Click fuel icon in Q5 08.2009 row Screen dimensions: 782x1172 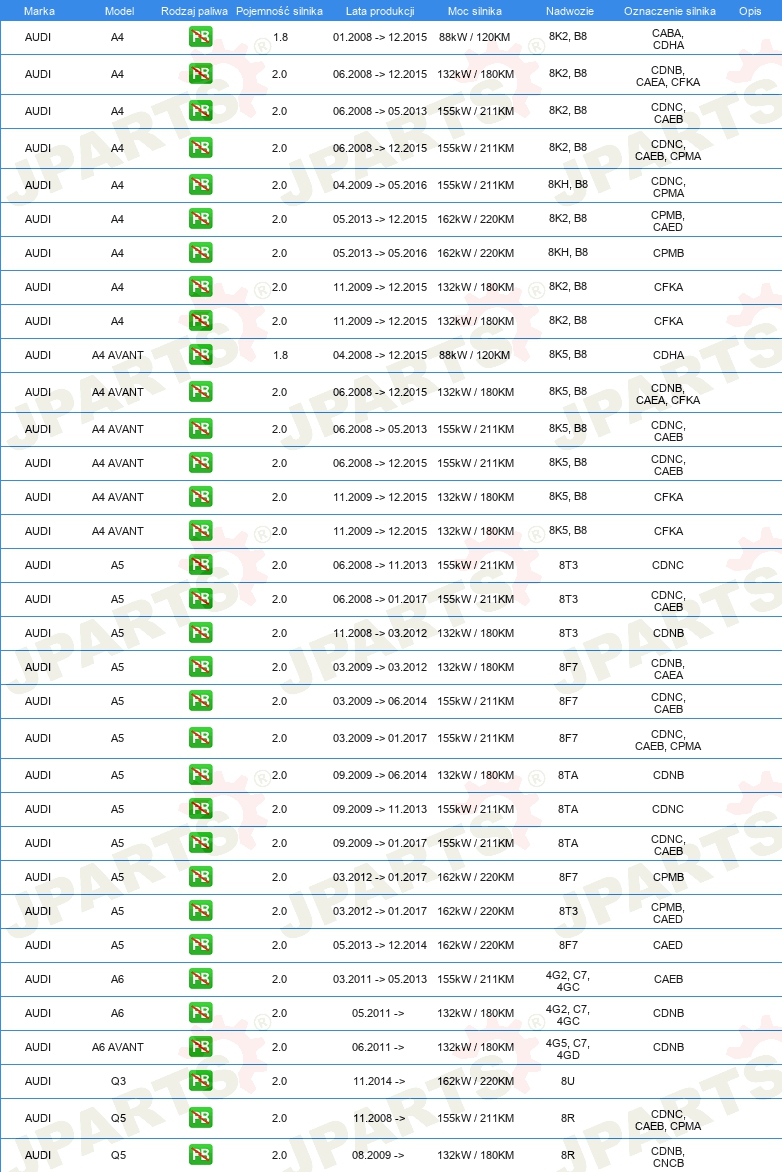point(200,1155)
